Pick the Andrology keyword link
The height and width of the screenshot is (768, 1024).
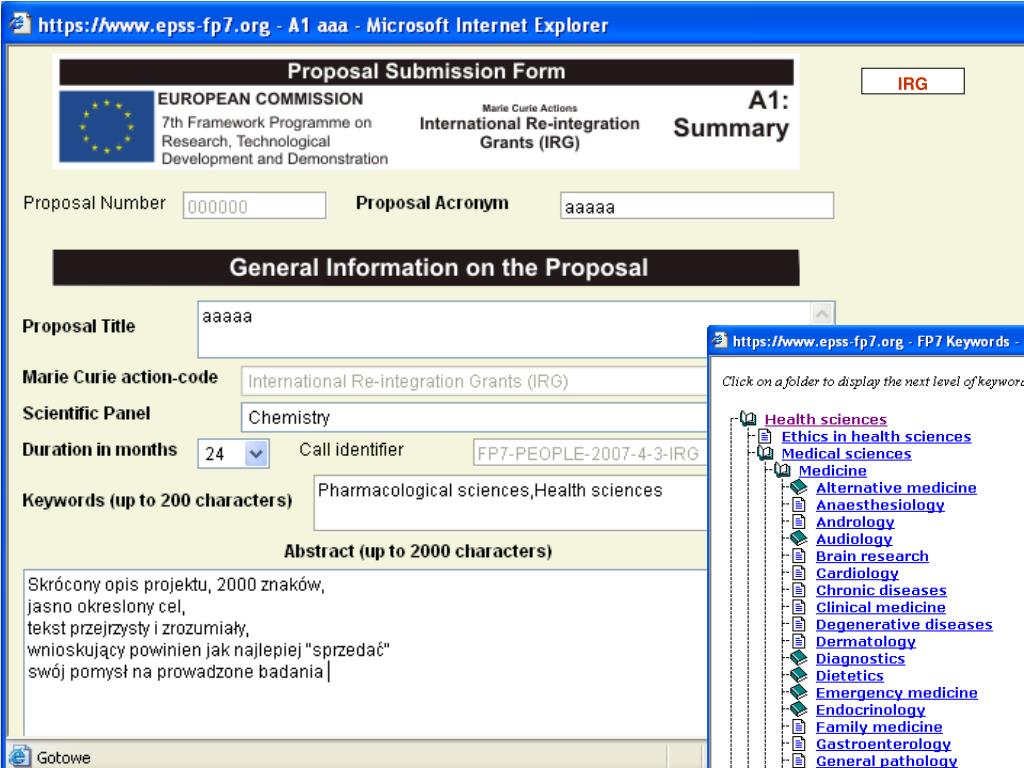click(x=855, y=522)
